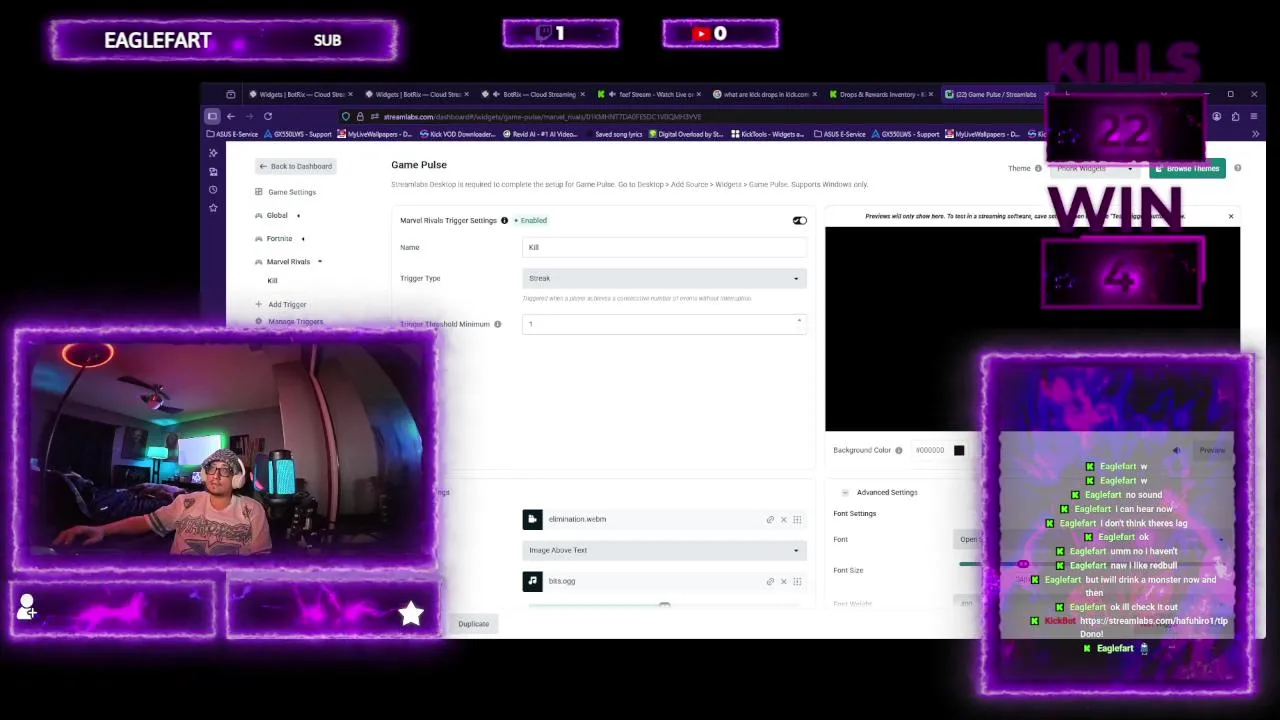Show info for Marvel Rivals Trigger Settings
The width and height of the screenshot is (1280, 720).
(504, 220)
